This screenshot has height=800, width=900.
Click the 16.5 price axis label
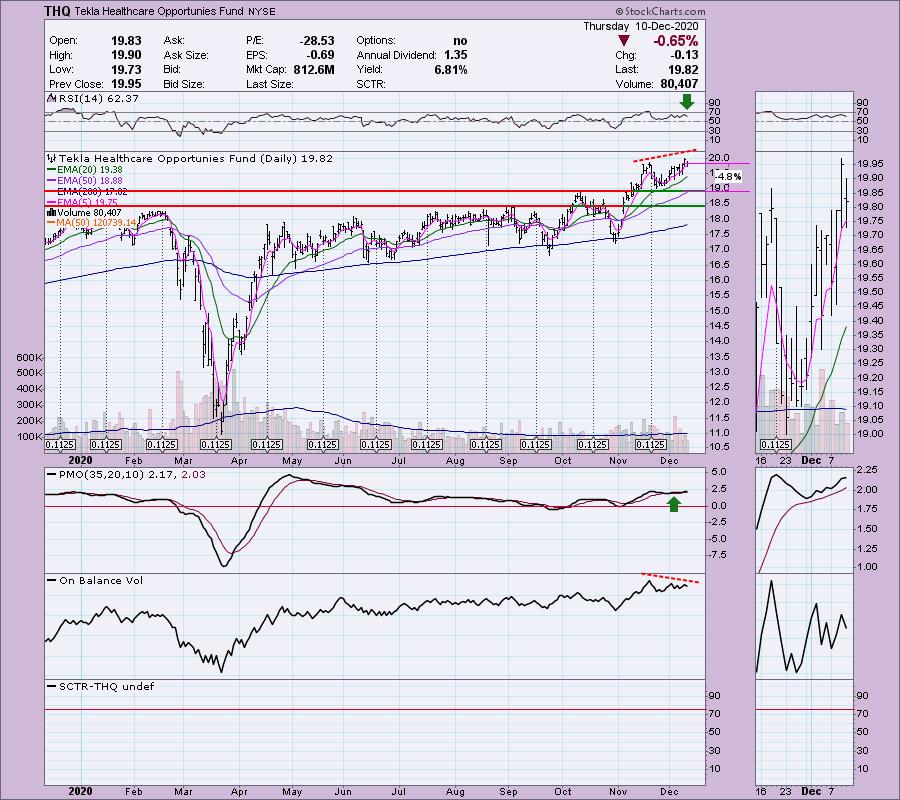click(x=719, y=265)
